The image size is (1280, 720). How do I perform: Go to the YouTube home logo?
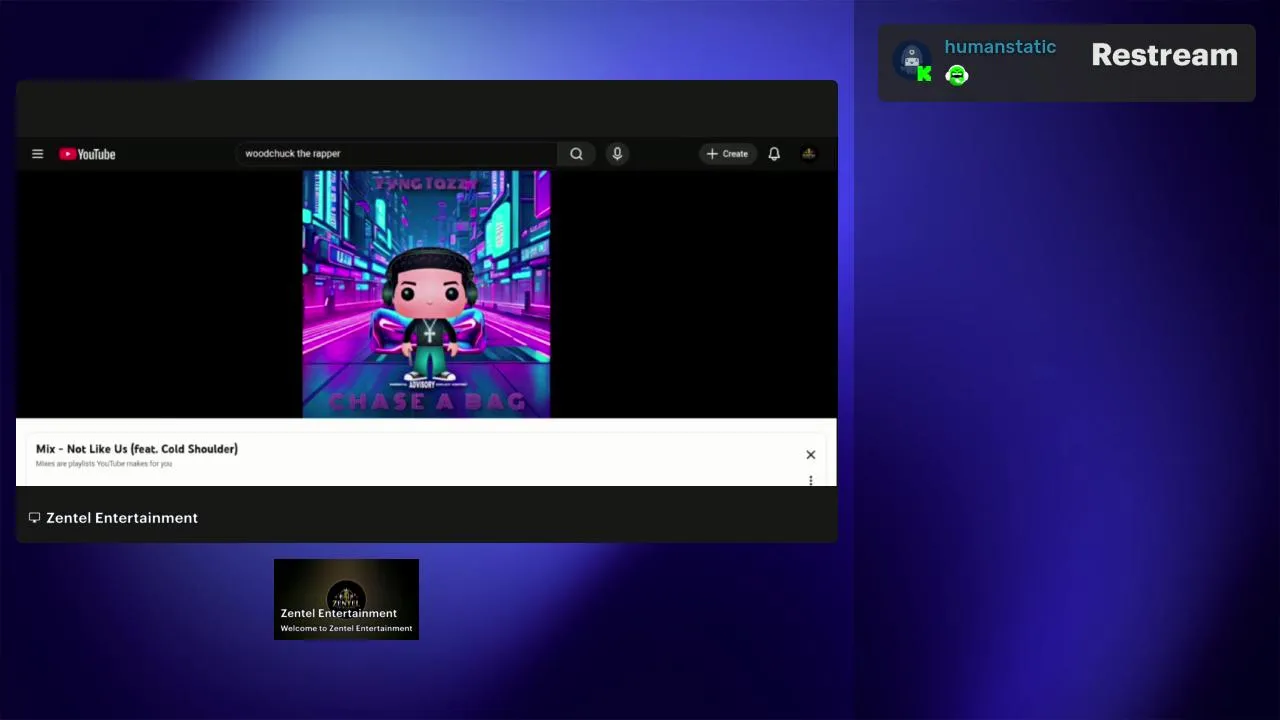coord(87,154)
